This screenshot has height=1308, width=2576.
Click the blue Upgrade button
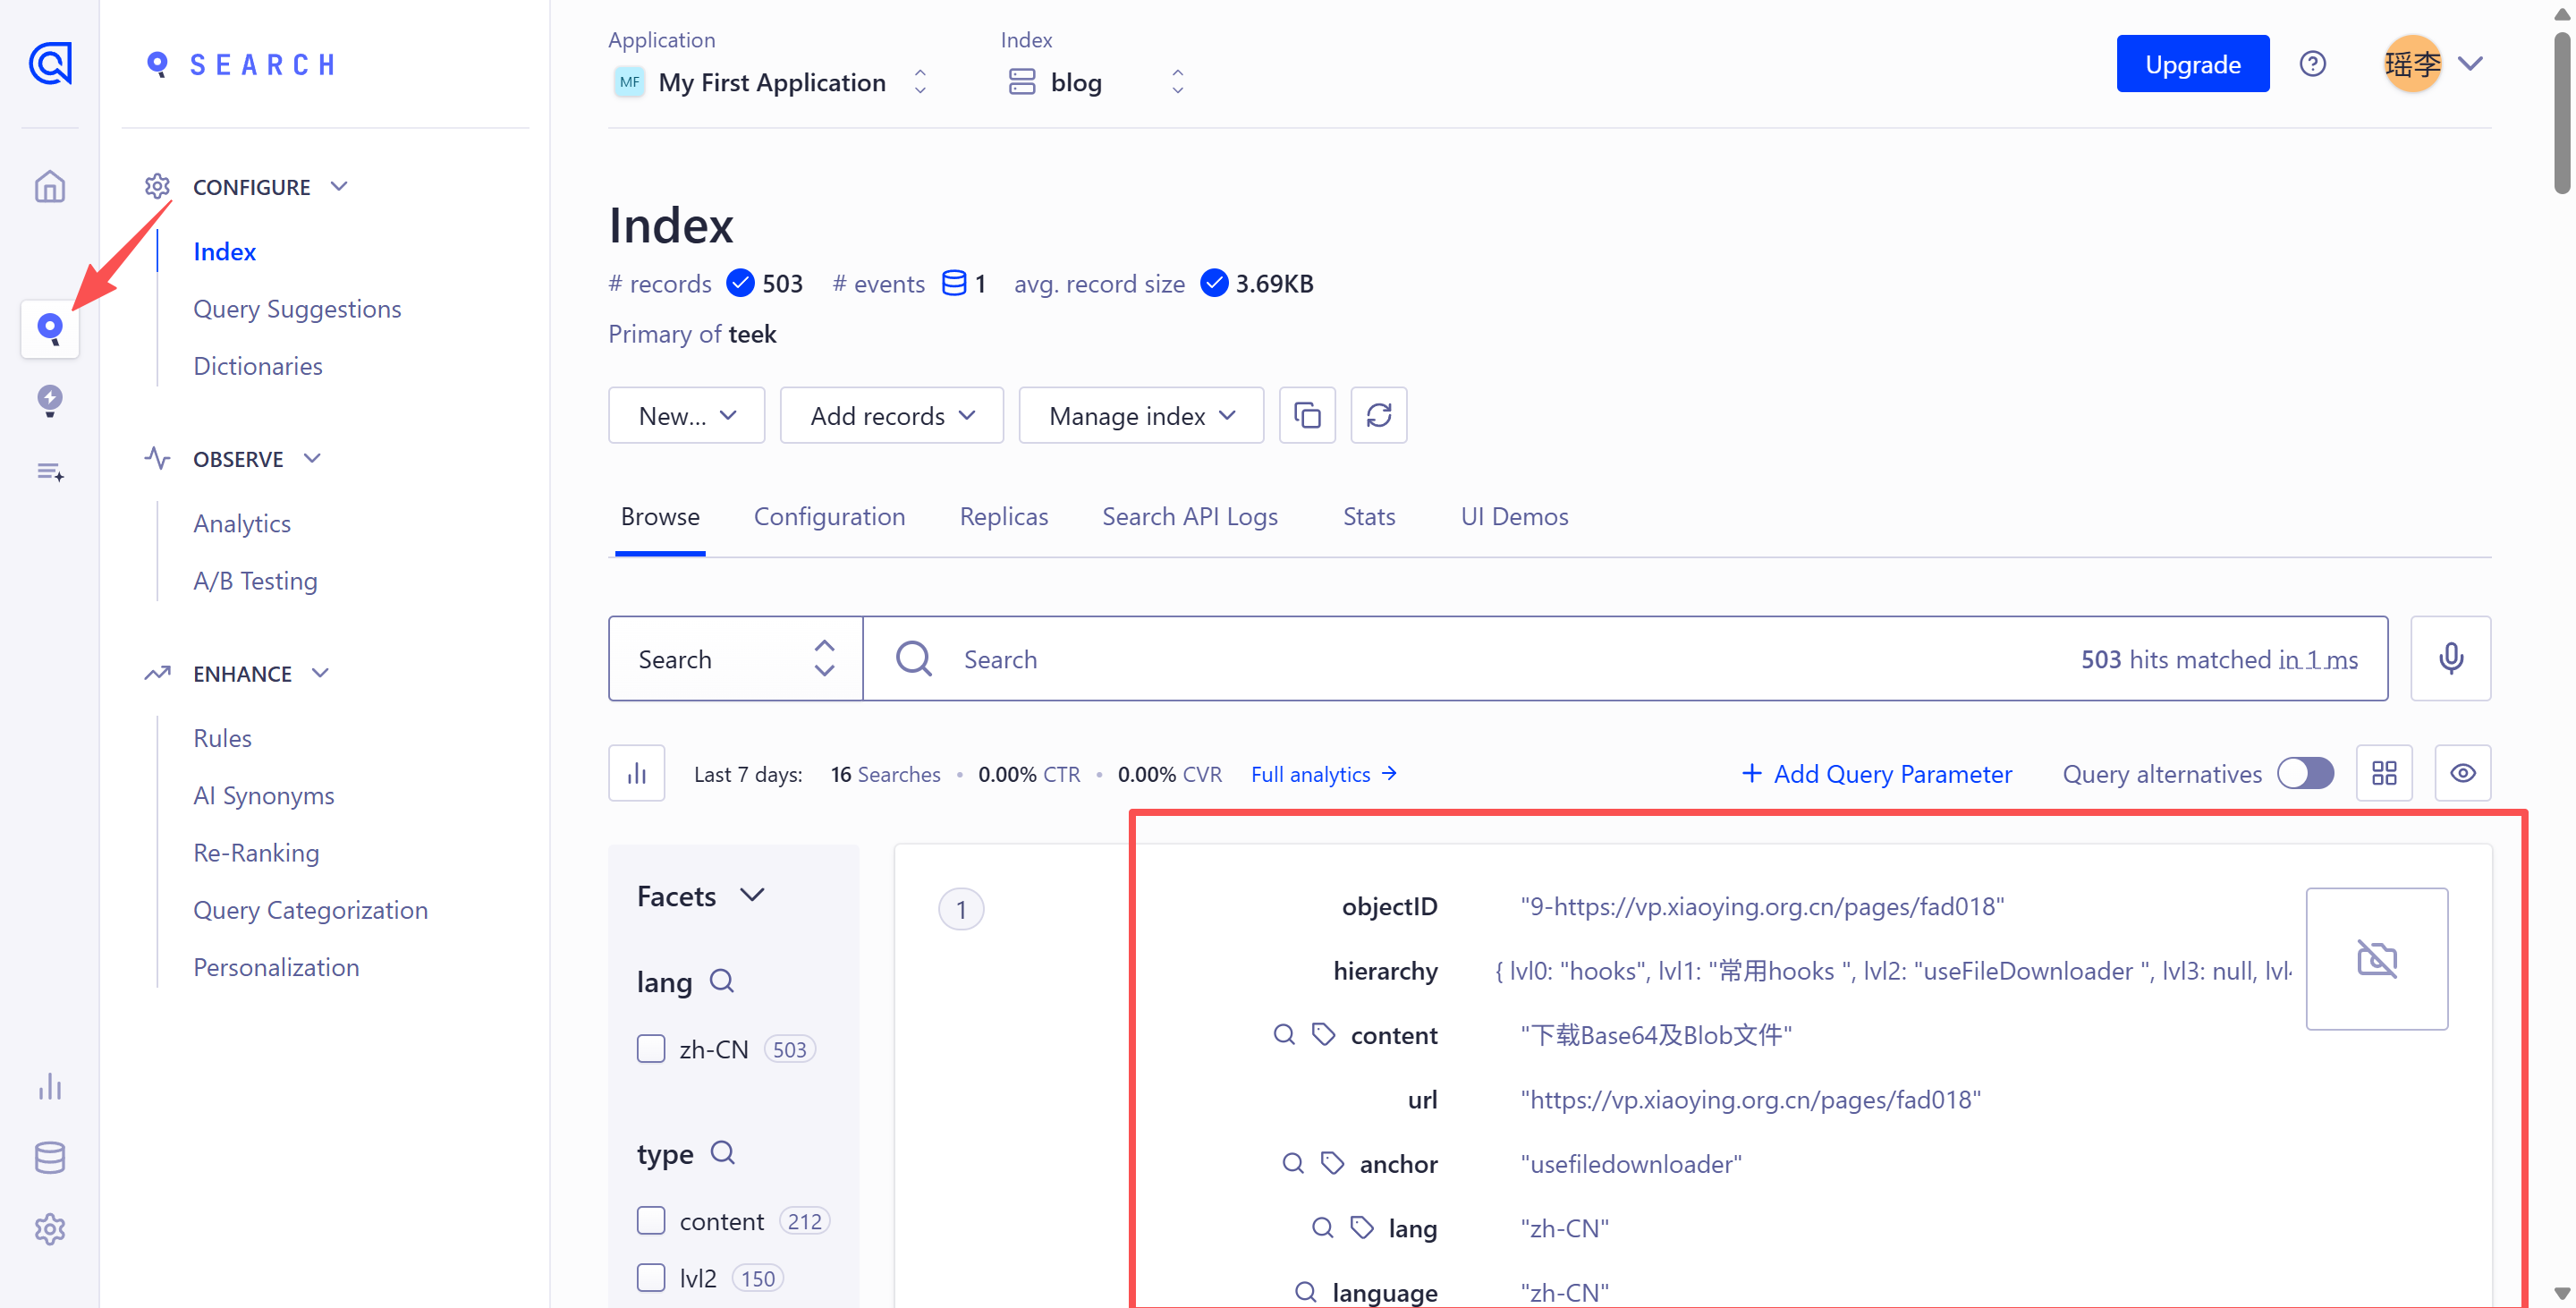pyautogui.click(x=2192, y=64)
